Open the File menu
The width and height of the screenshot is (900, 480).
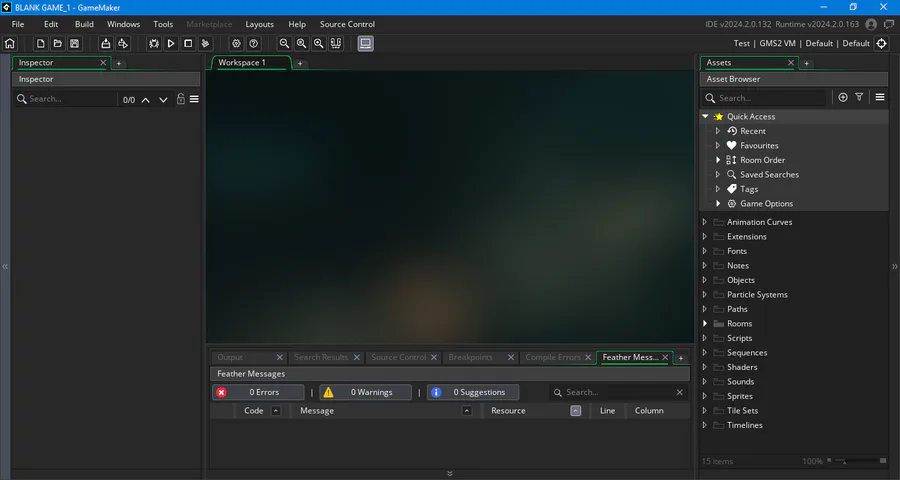tap(18, 24)
